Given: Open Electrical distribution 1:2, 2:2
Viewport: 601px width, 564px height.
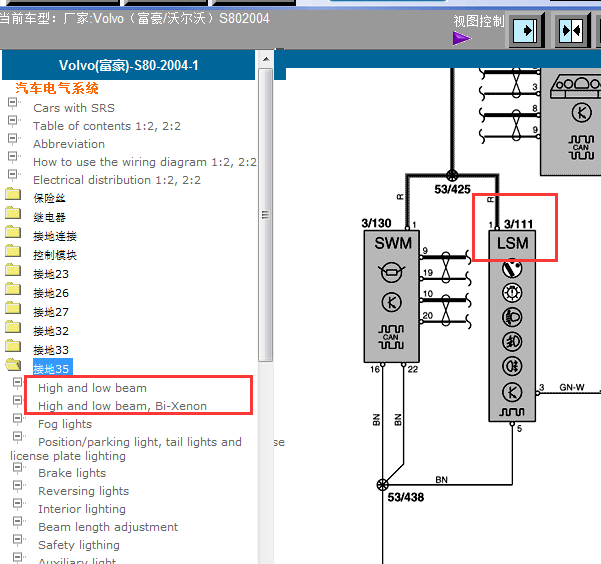Looking at the screenshot, I should (x=117, y=180).
